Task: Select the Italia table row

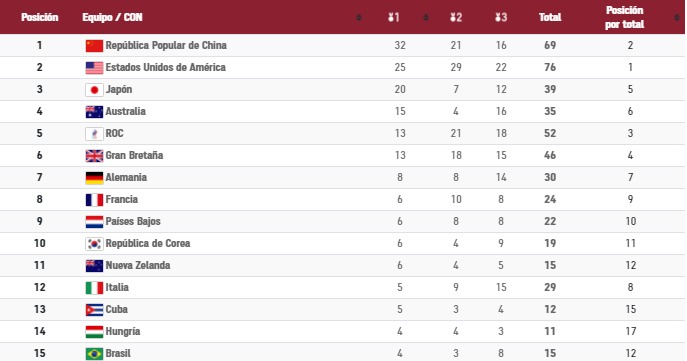Action: tap(342, 287)
